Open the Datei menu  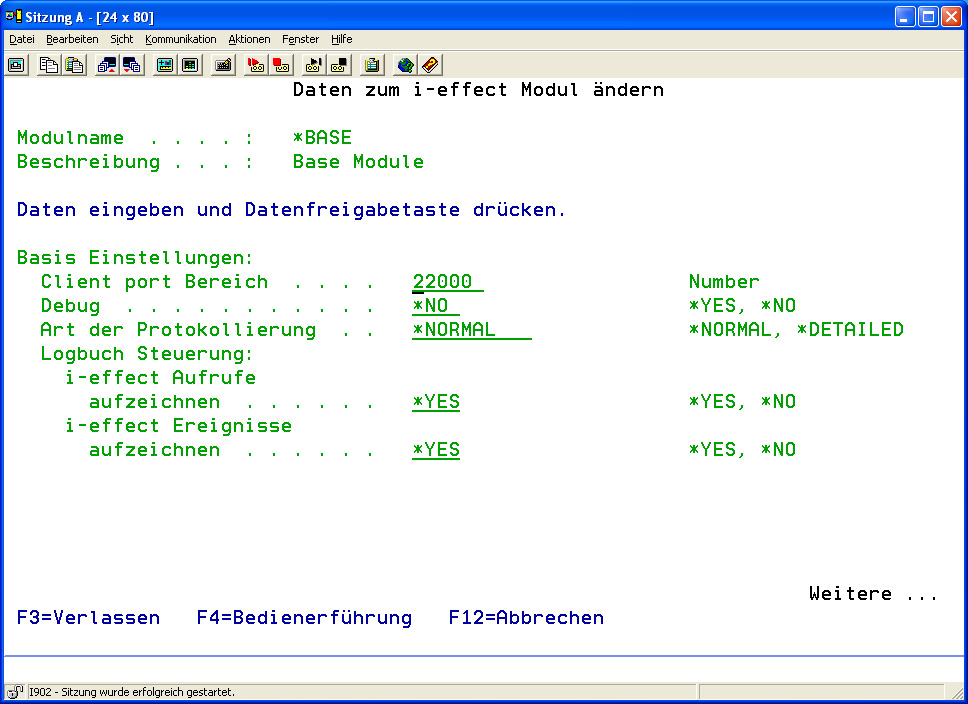coord(22,39)
